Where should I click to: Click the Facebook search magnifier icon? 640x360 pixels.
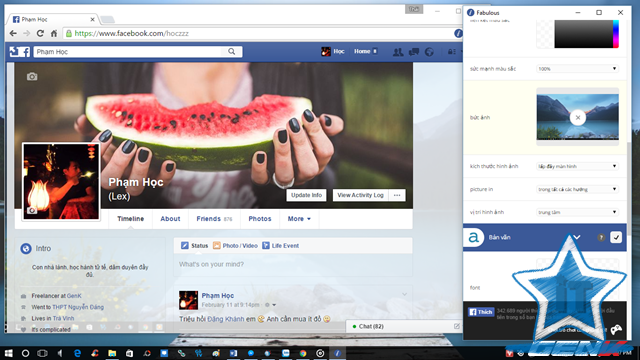(x=232, y=51)
